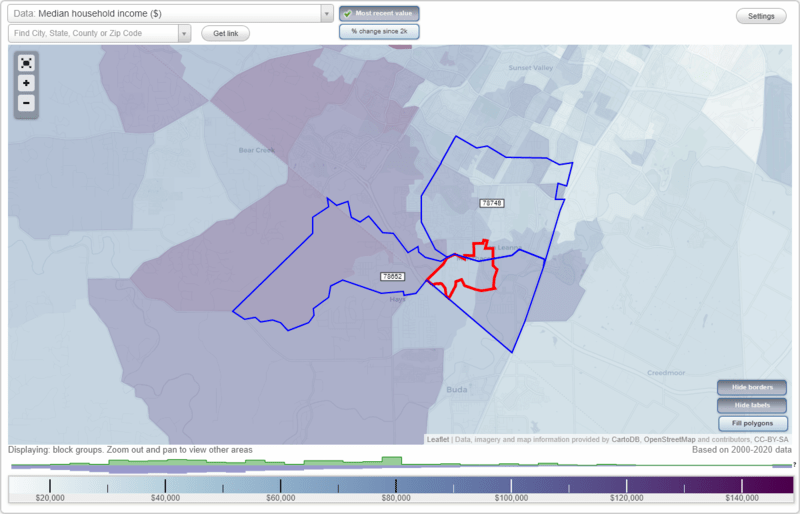Image resolution: width=800 pixels, height=514 pixels.
Task: Focus the Find City, State, County field
Action: click(x=93, y=34)
